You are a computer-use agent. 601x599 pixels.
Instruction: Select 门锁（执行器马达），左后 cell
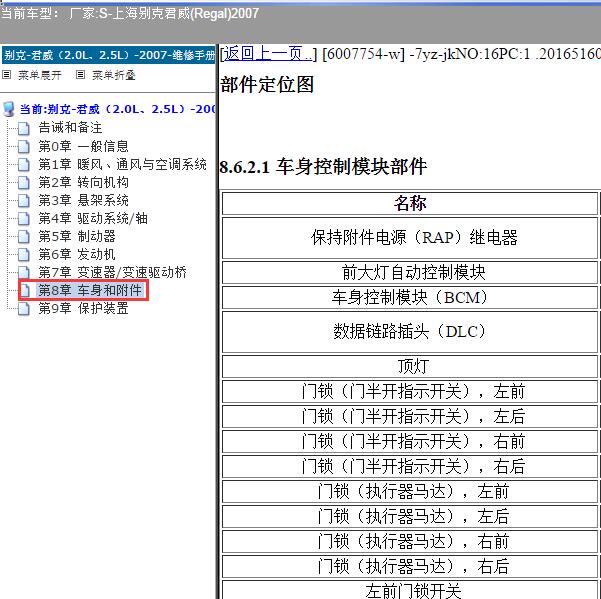pos(410,516)
